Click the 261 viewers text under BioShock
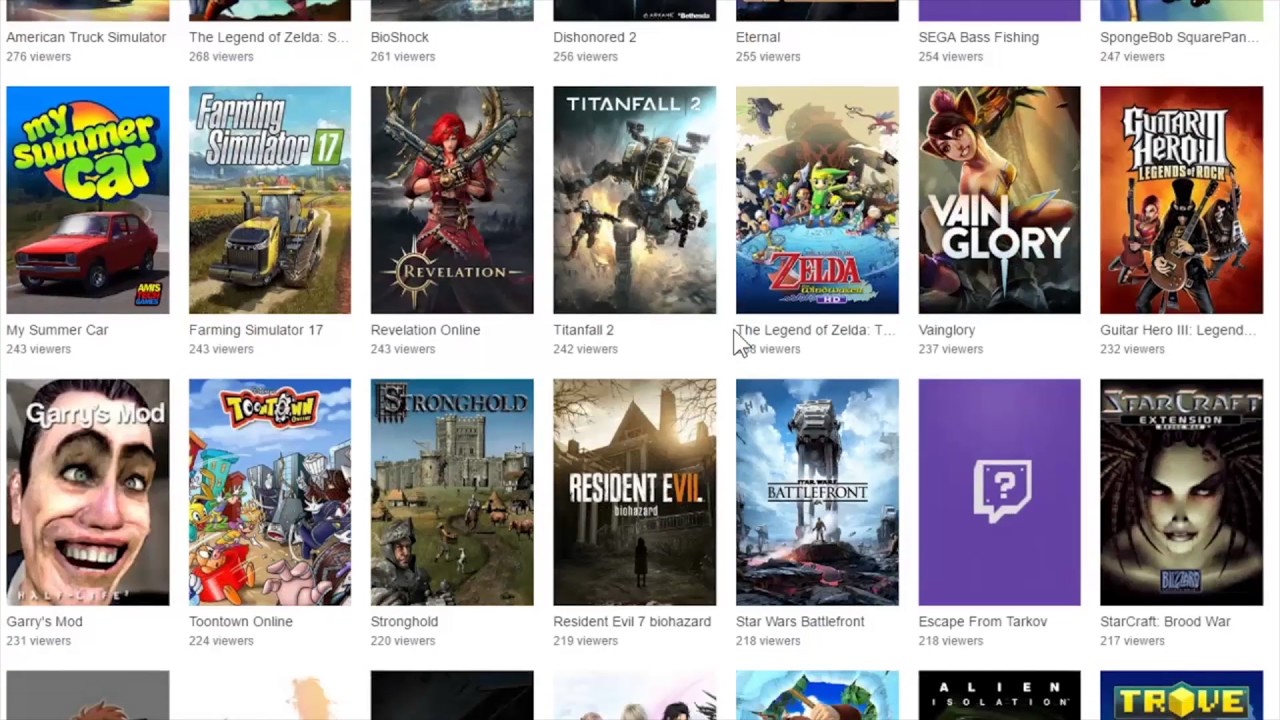 (403, 57)
